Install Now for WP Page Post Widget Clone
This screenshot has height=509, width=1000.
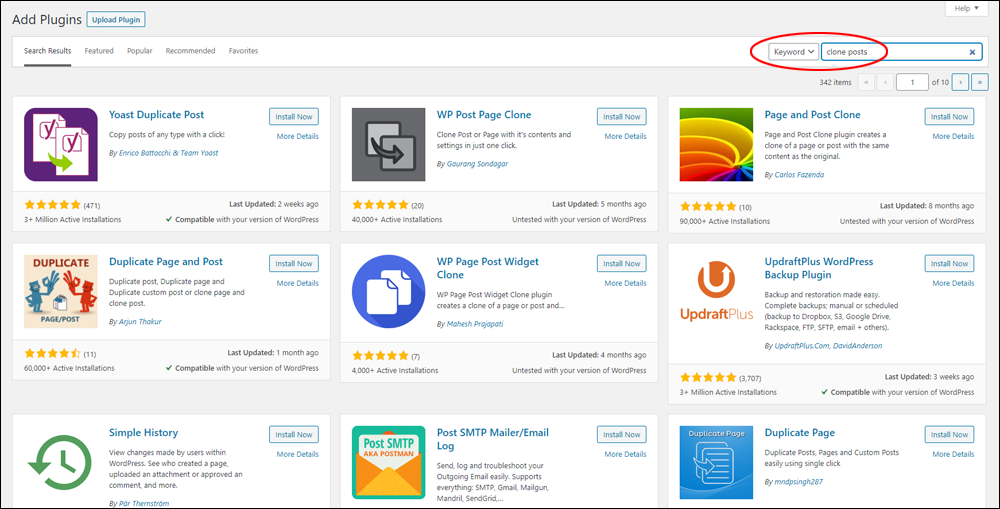622,263
